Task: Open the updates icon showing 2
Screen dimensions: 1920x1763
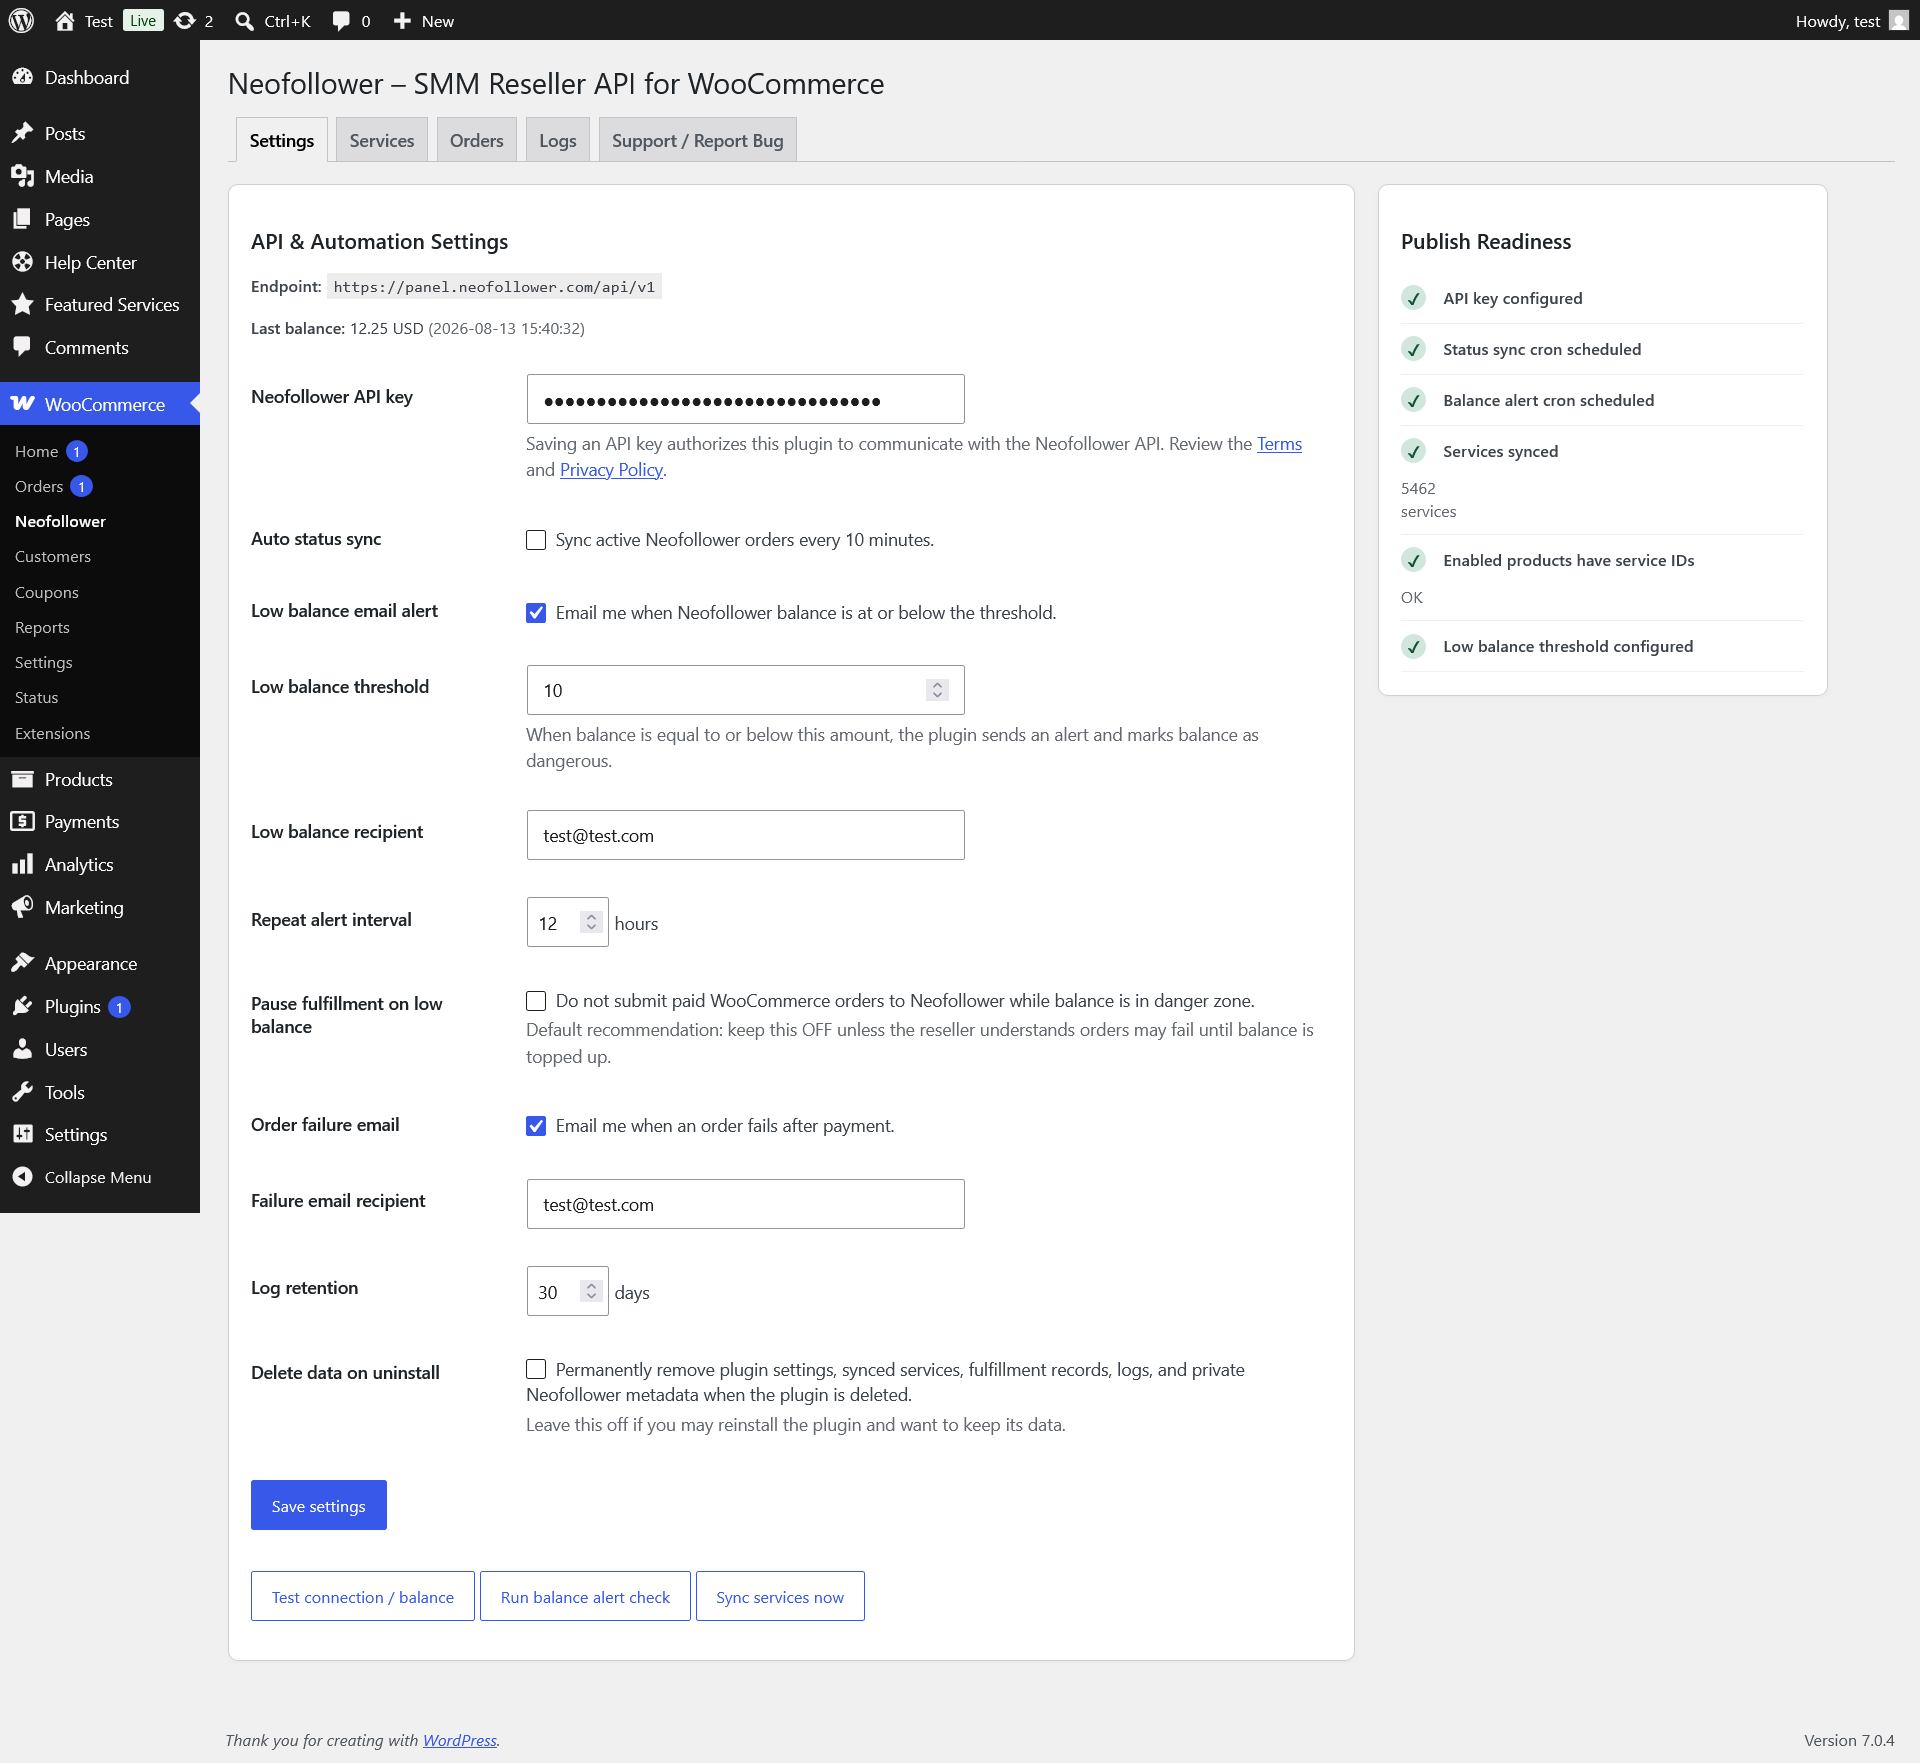Action: tap(185, 21)
